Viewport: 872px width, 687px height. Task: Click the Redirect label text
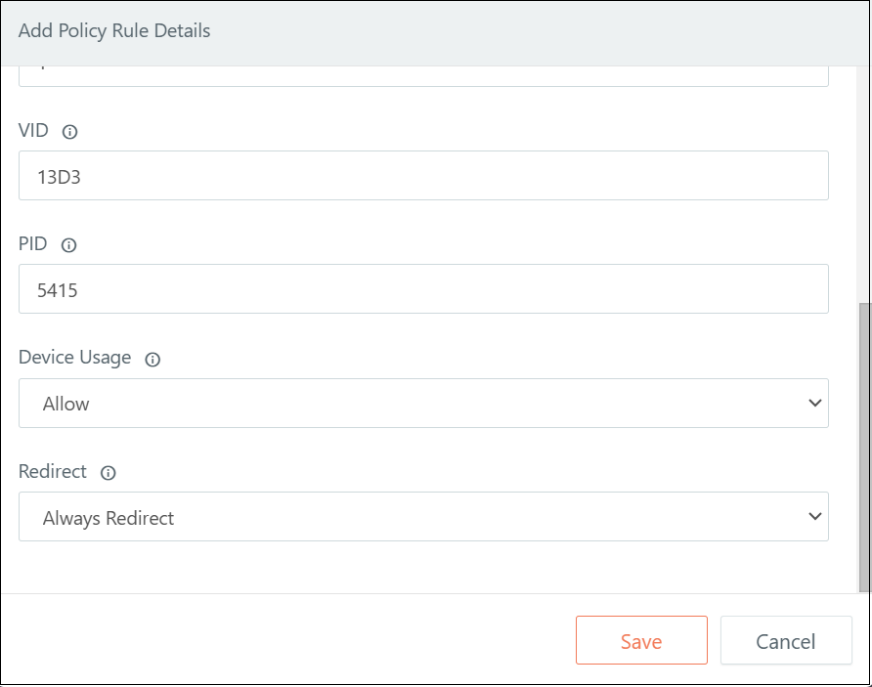pyautogui.click(x=53, y=471)
